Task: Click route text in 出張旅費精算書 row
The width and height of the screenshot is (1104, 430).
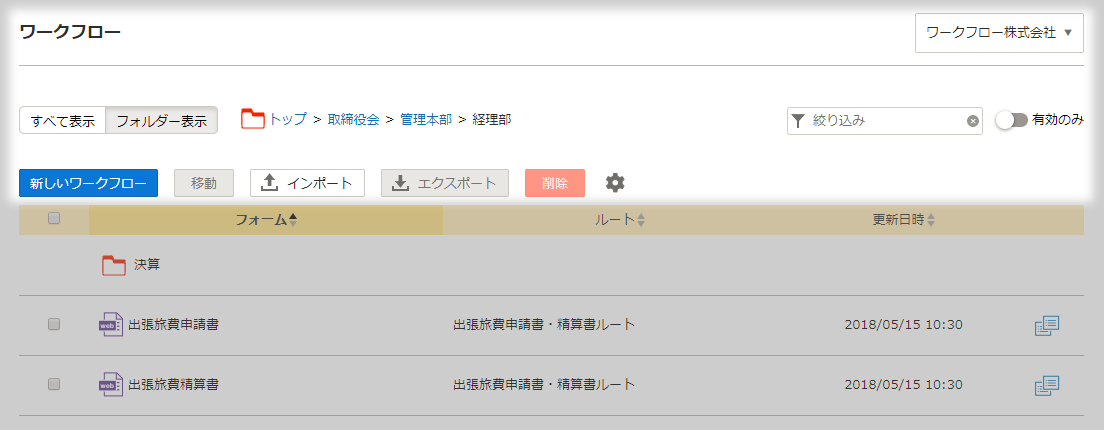Action: tap(544, 384)
